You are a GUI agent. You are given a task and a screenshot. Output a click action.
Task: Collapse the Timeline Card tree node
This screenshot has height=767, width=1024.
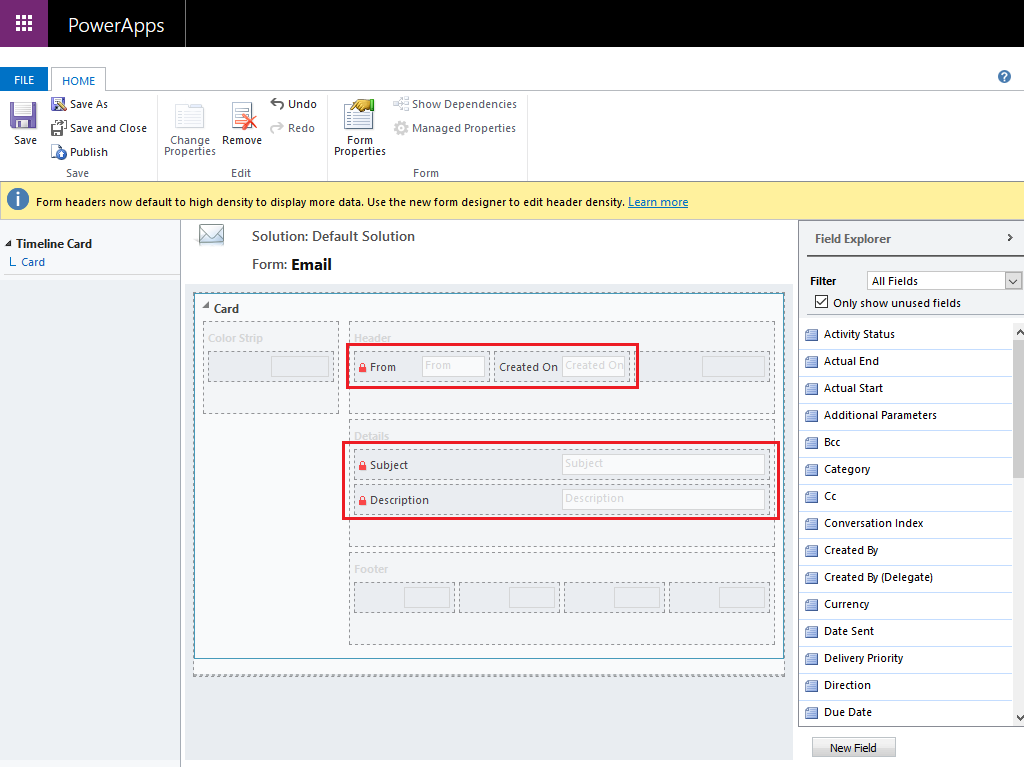pos(9,243)
